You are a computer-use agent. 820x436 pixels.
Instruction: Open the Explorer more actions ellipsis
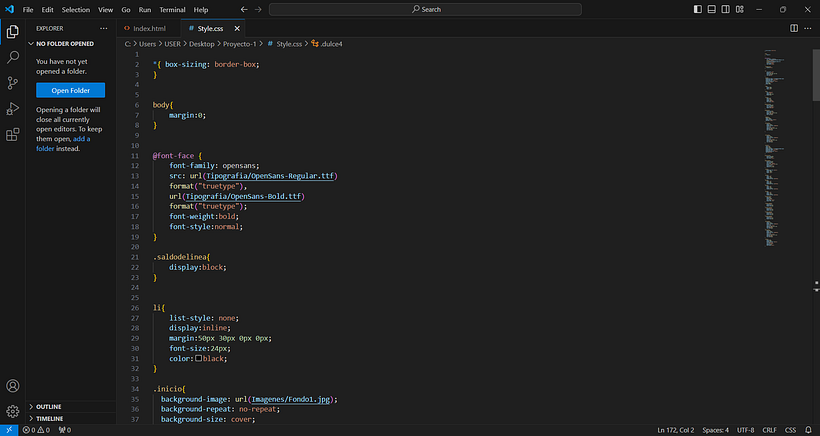pyautogui.click(x=104, y=29)
